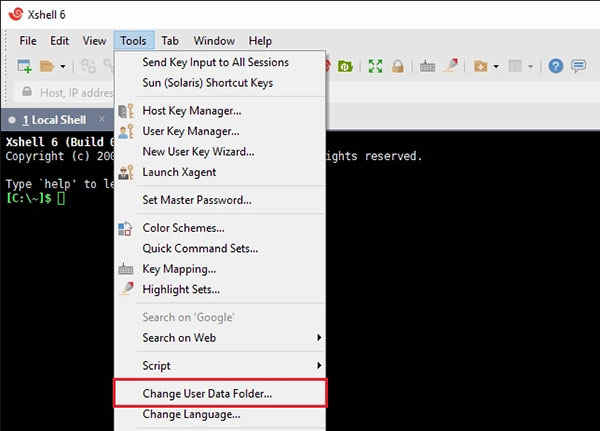Click the Launch Xagent menu icon
Image resolution: width=600 pixels, height=431 pixels.
tap(126, 172)
